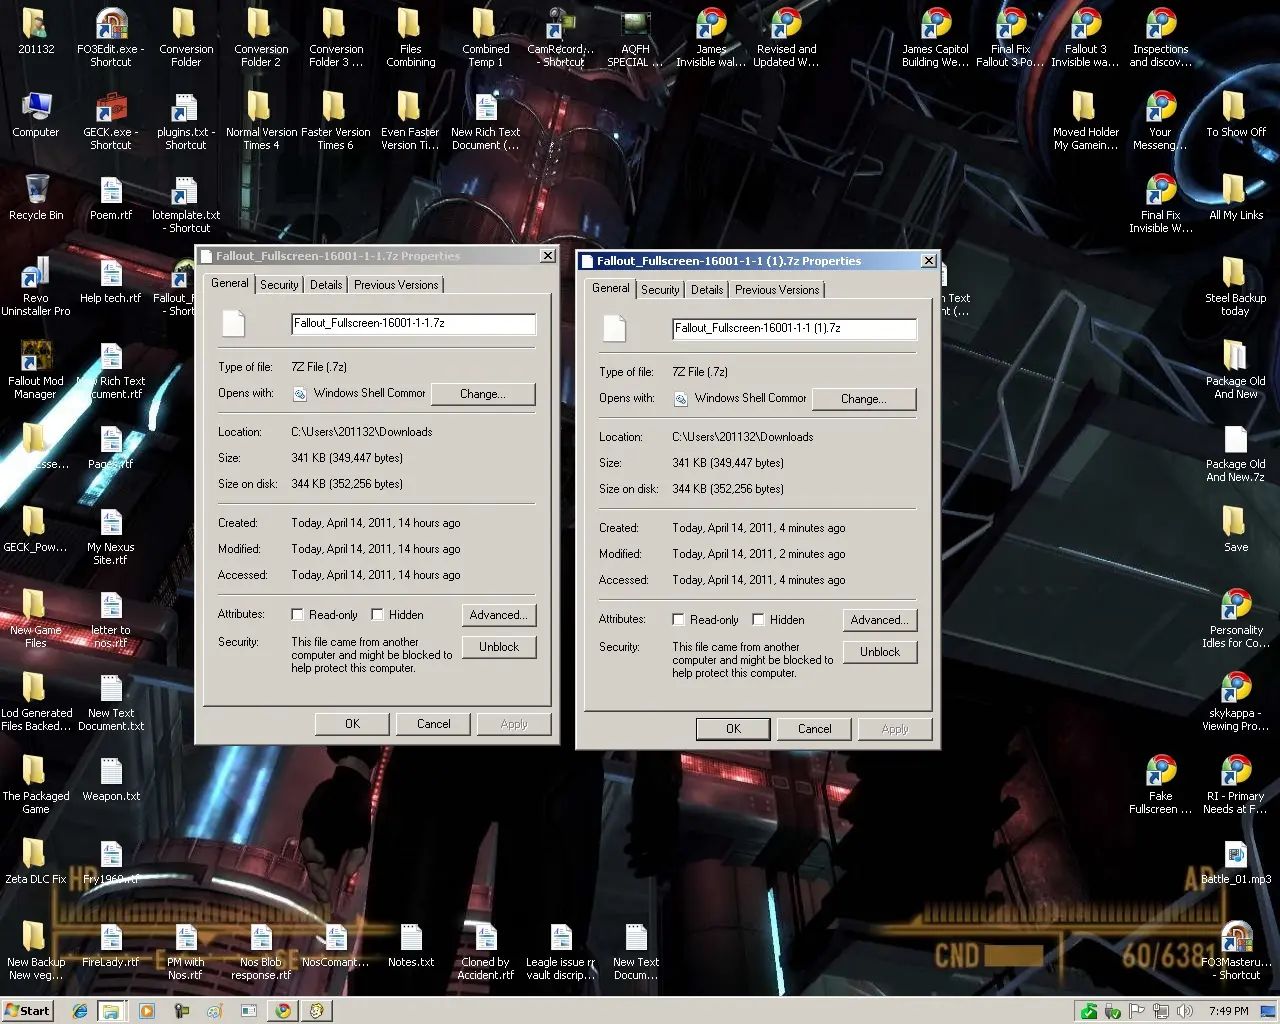Viewport: 1280px width, 1024px height.
Task: Select the Battle_01.mp3 file icon
Action: pyautogui.click(x=1236, y=855)
